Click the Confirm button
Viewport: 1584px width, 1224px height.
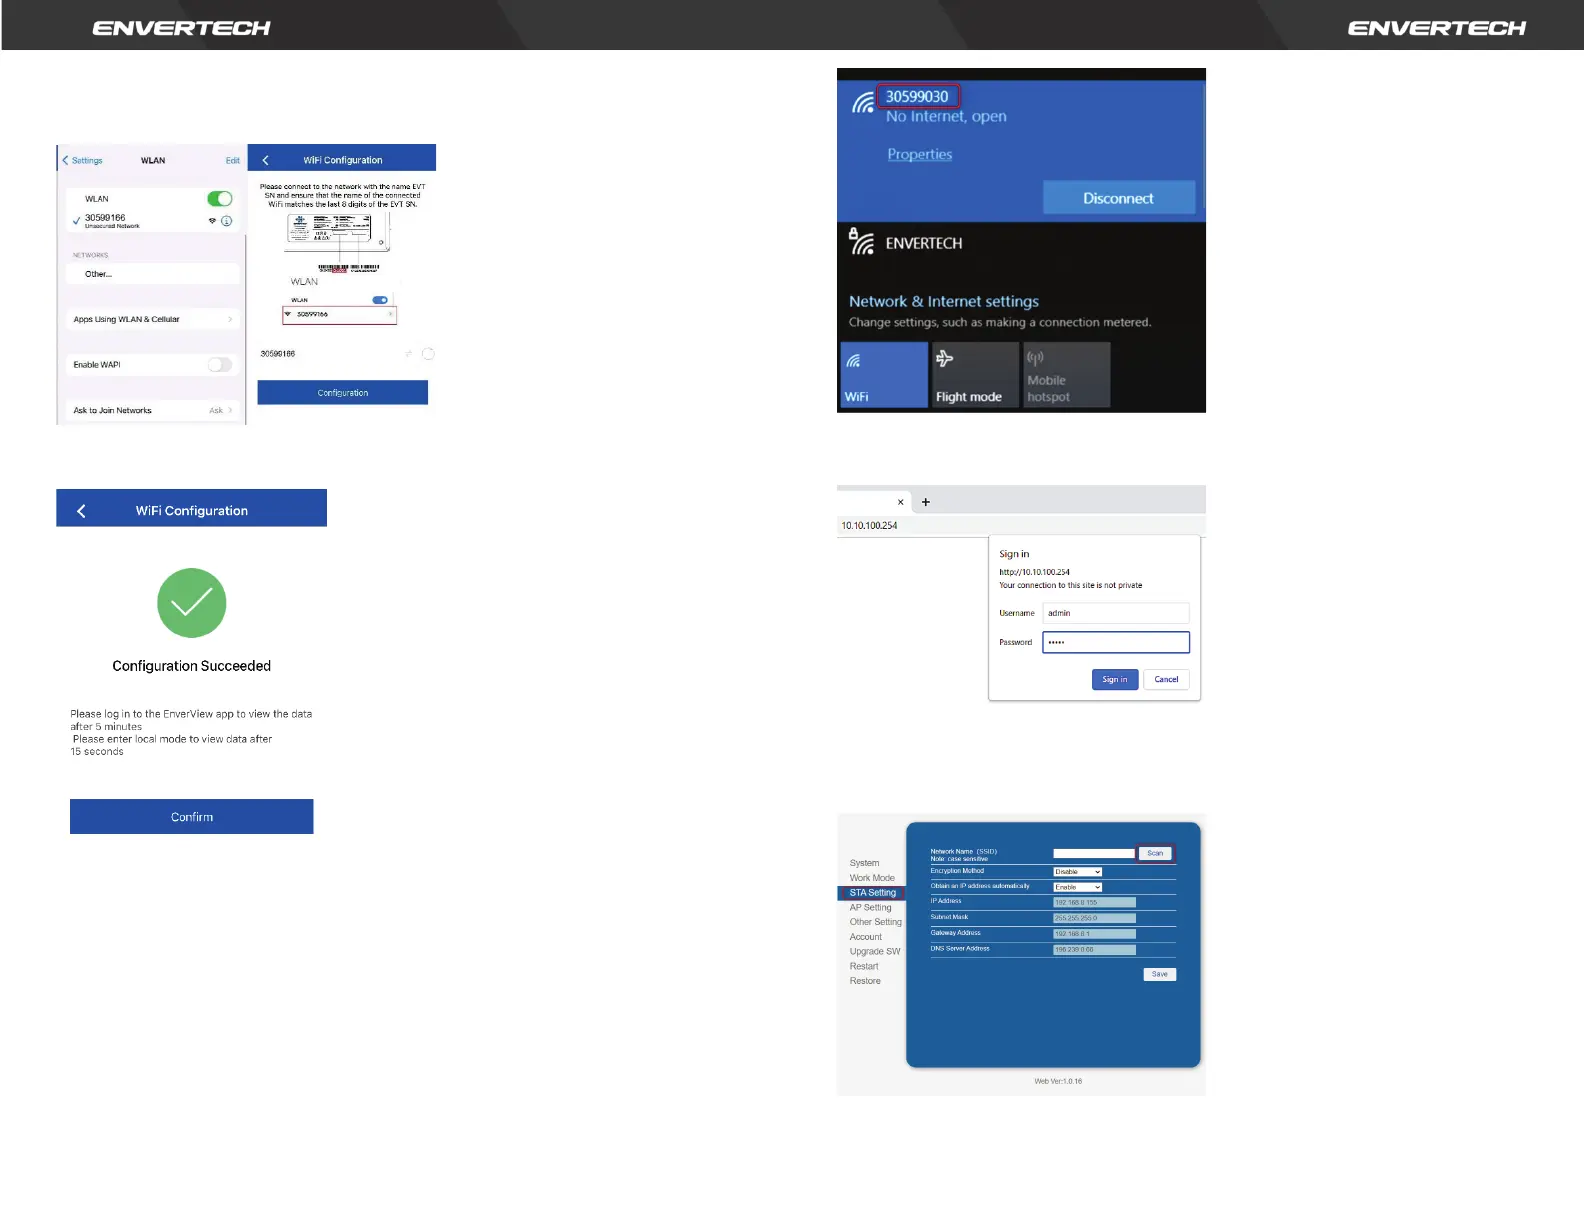pos(192,817)
